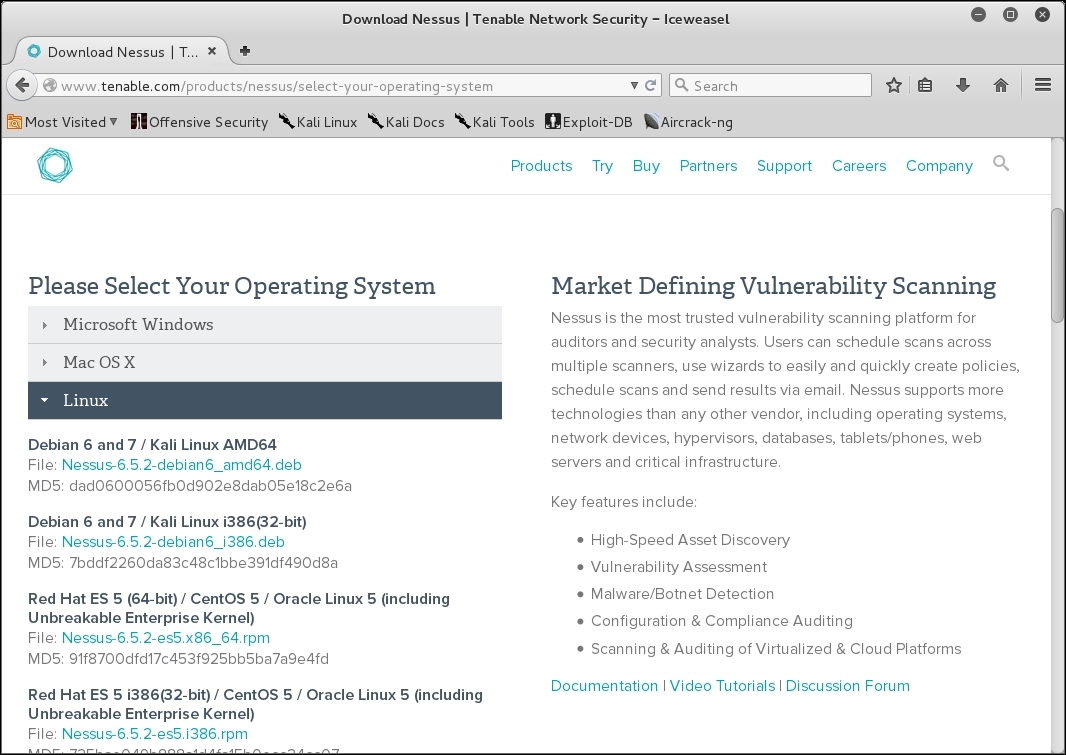
Task: Open the hamburger menu icon
Action: 1043,85
